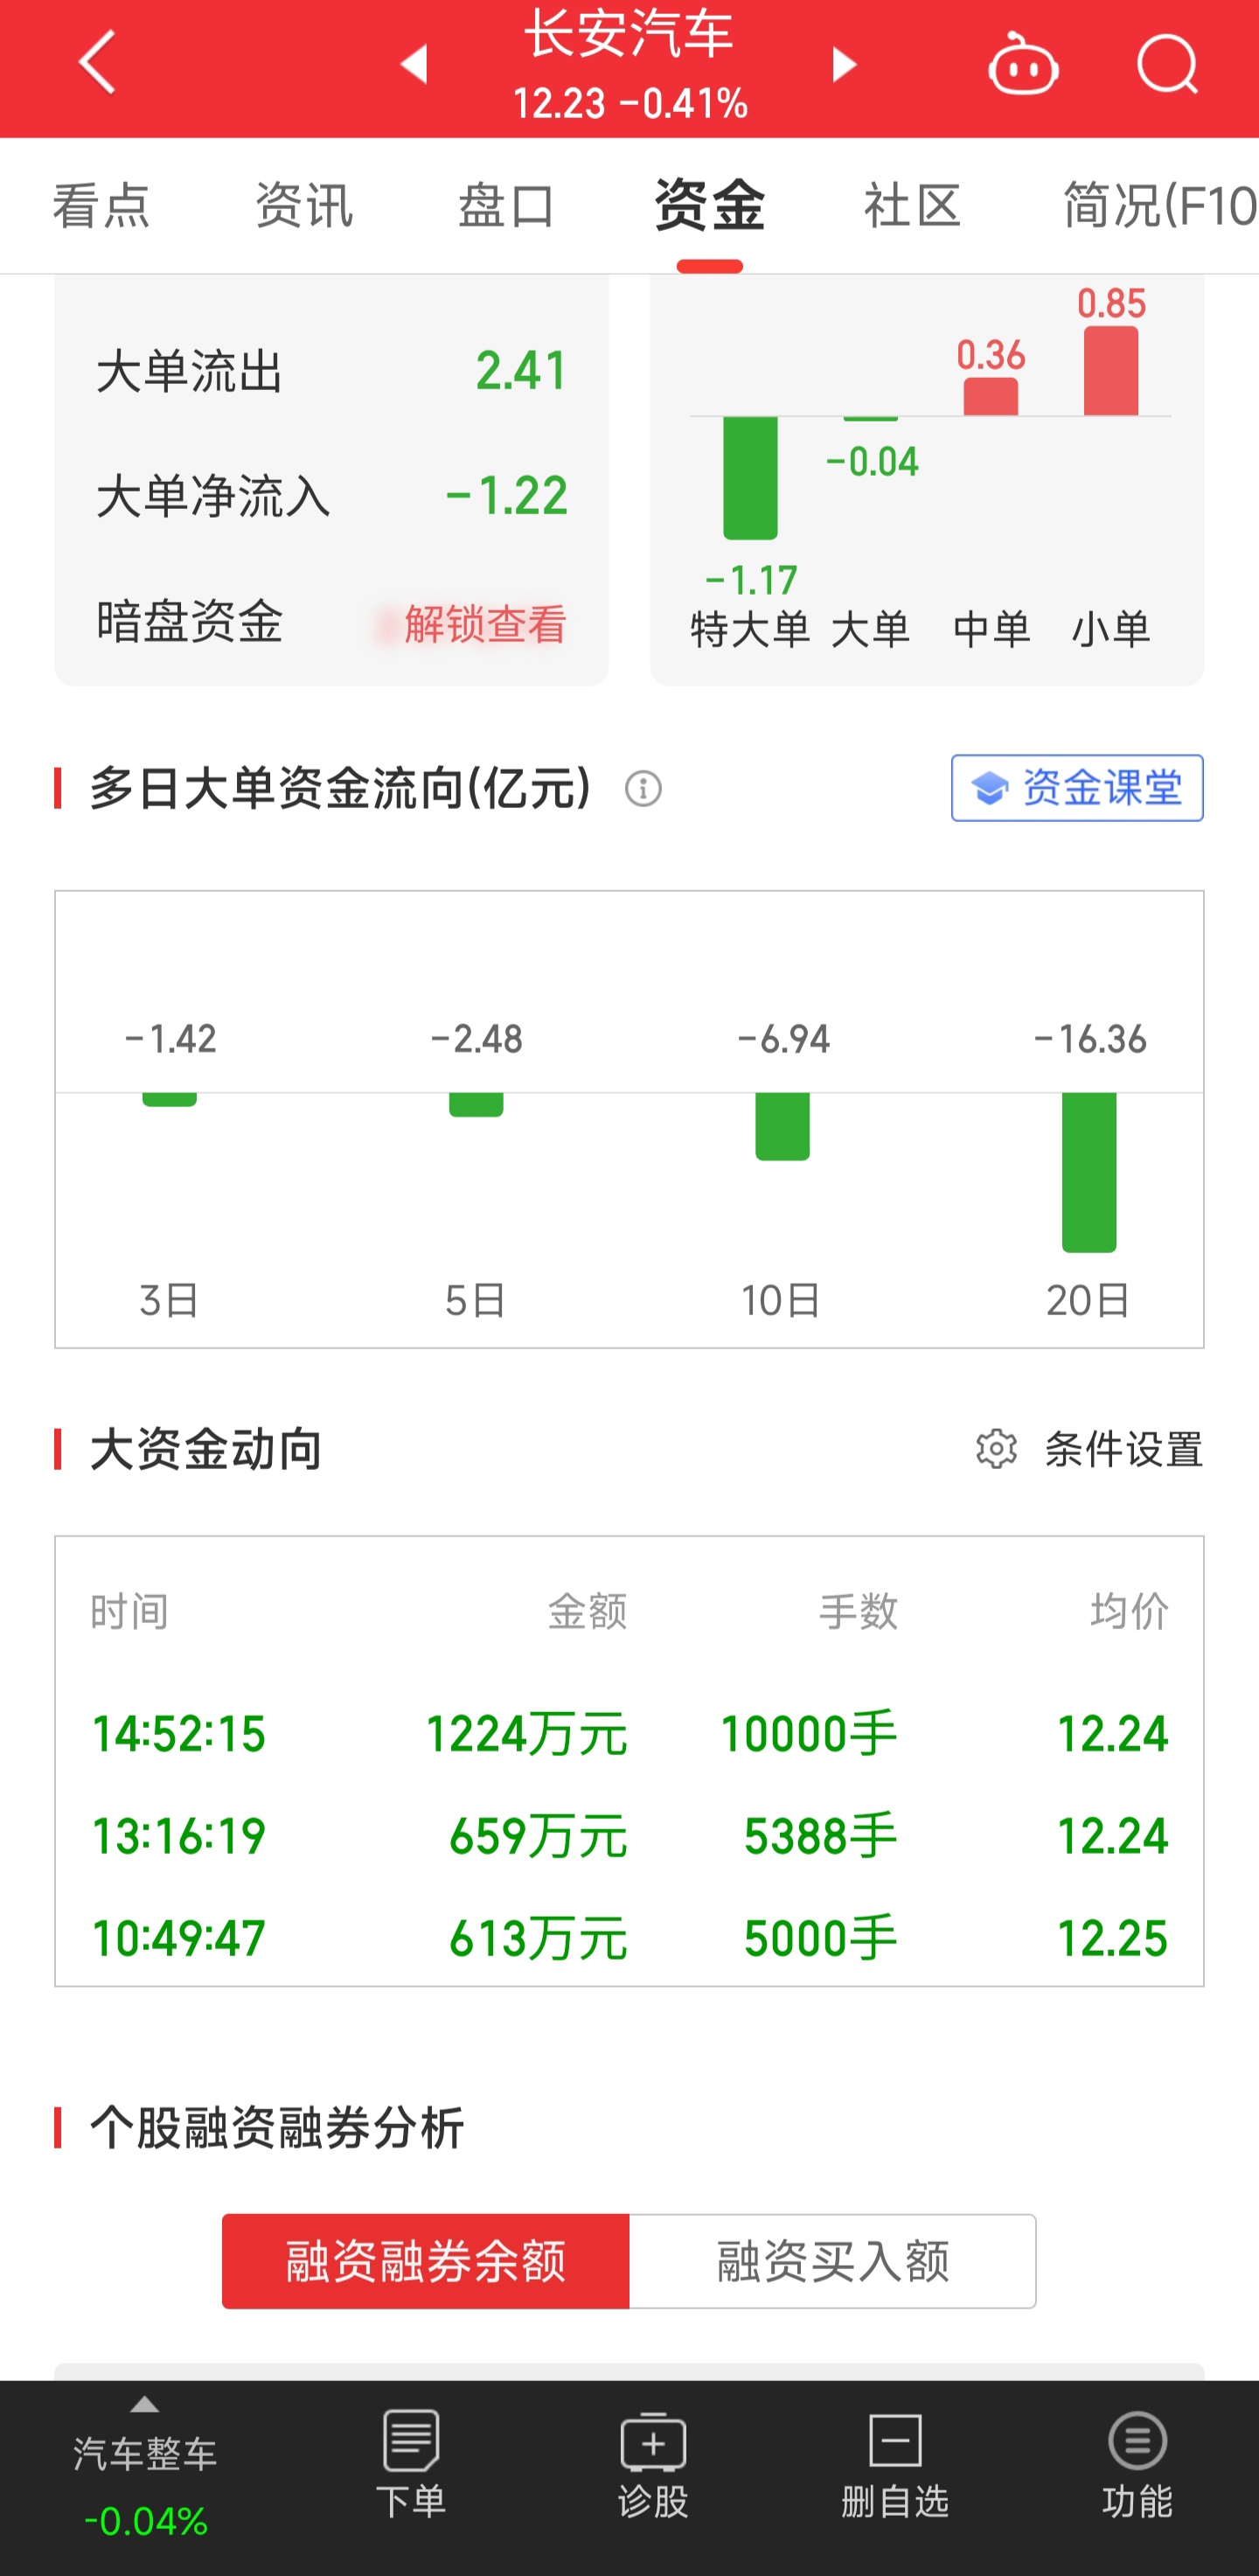1259x2576 pixels.
Task: Select the 10:49:47 trade row
Action: coord(629,1938)
